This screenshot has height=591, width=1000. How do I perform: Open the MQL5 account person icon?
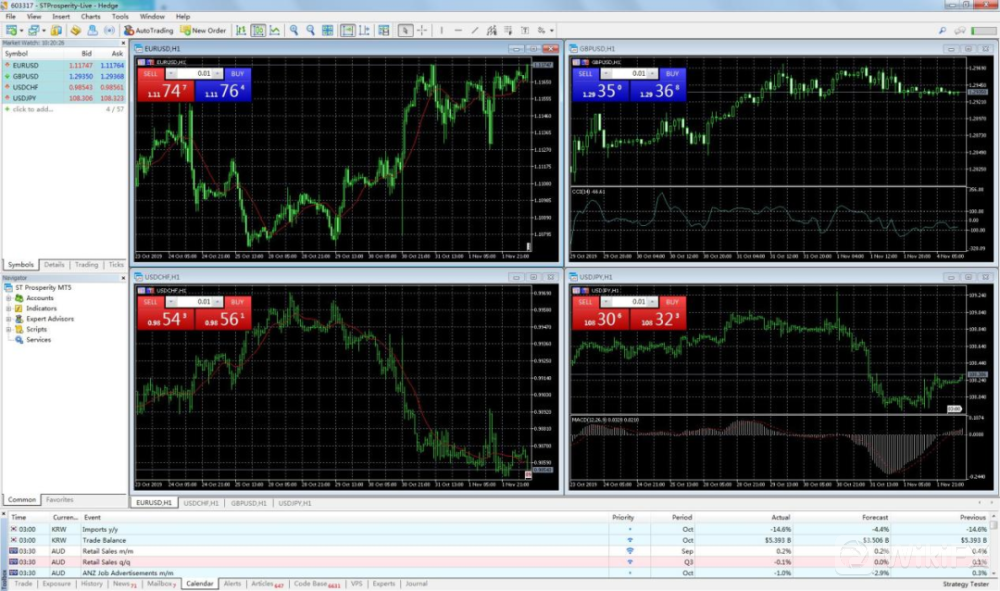(x=92, y=30)
